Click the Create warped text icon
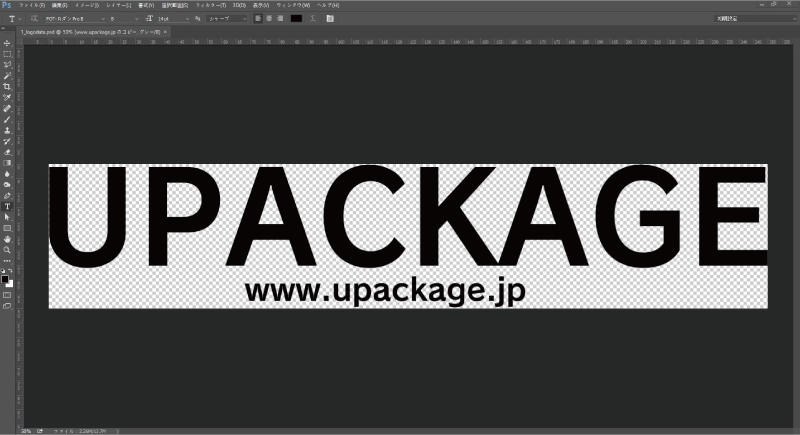 313,18
